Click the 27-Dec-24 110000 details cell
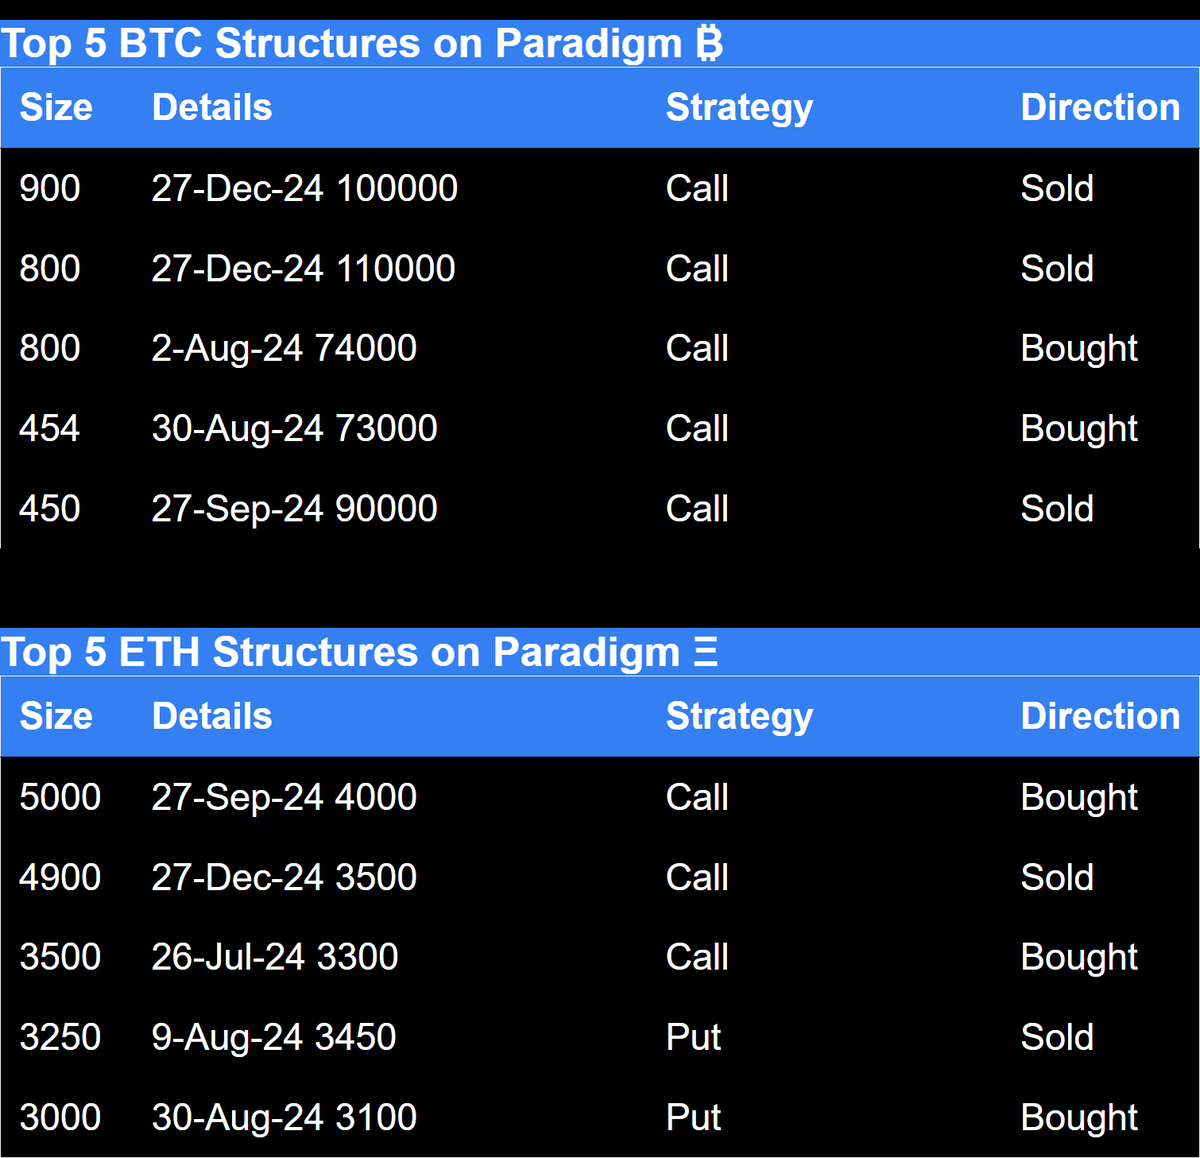Viewport: 1200px width, 1158px height. pos(304,268)
